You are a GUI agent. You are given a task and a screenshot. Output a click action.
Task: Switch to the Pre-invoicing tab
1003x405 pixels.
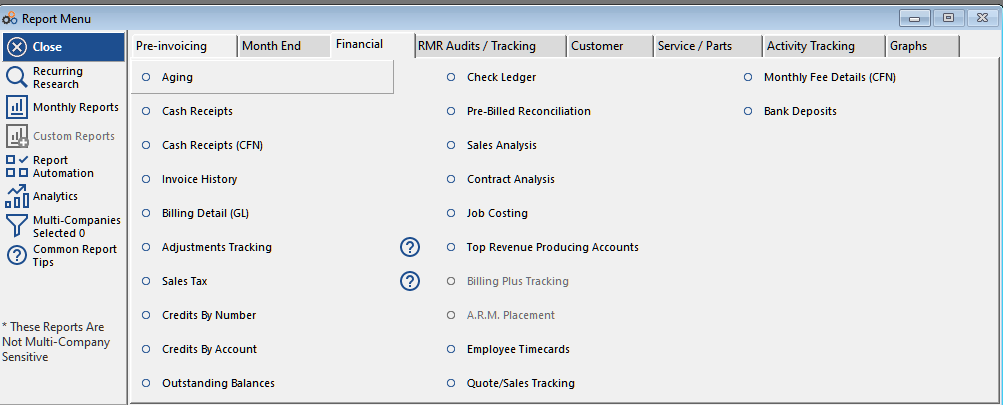pyautogui.click(x=171, y=46)
